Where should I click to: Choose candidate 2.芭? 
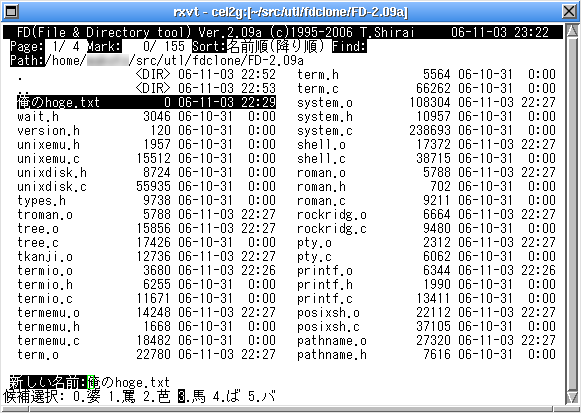pyautogui.click(x=157, y=396)
